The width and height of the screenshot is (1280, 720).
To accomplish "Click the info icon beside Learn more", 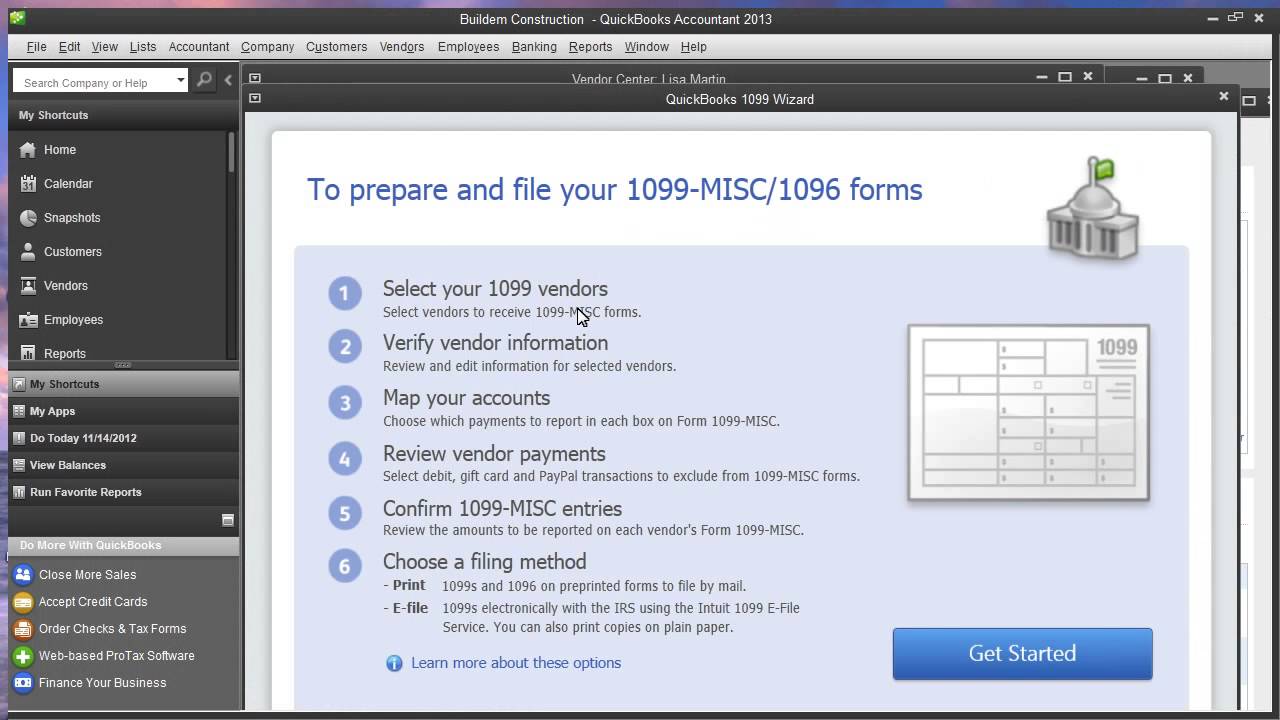I will click(394, 663).
